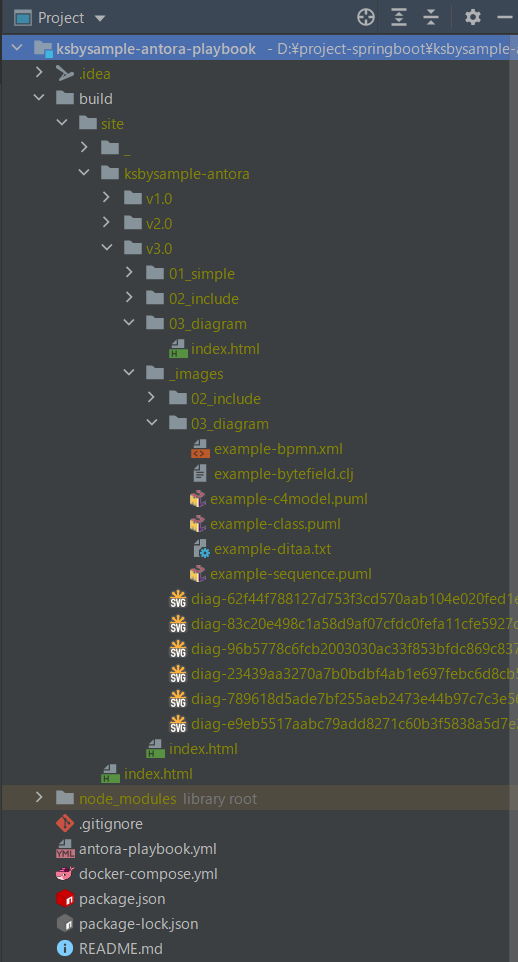Screen dimensions: 518x962
Task: Collapse the _images folder
Action: pyautogui.click(x=129, y=373)
